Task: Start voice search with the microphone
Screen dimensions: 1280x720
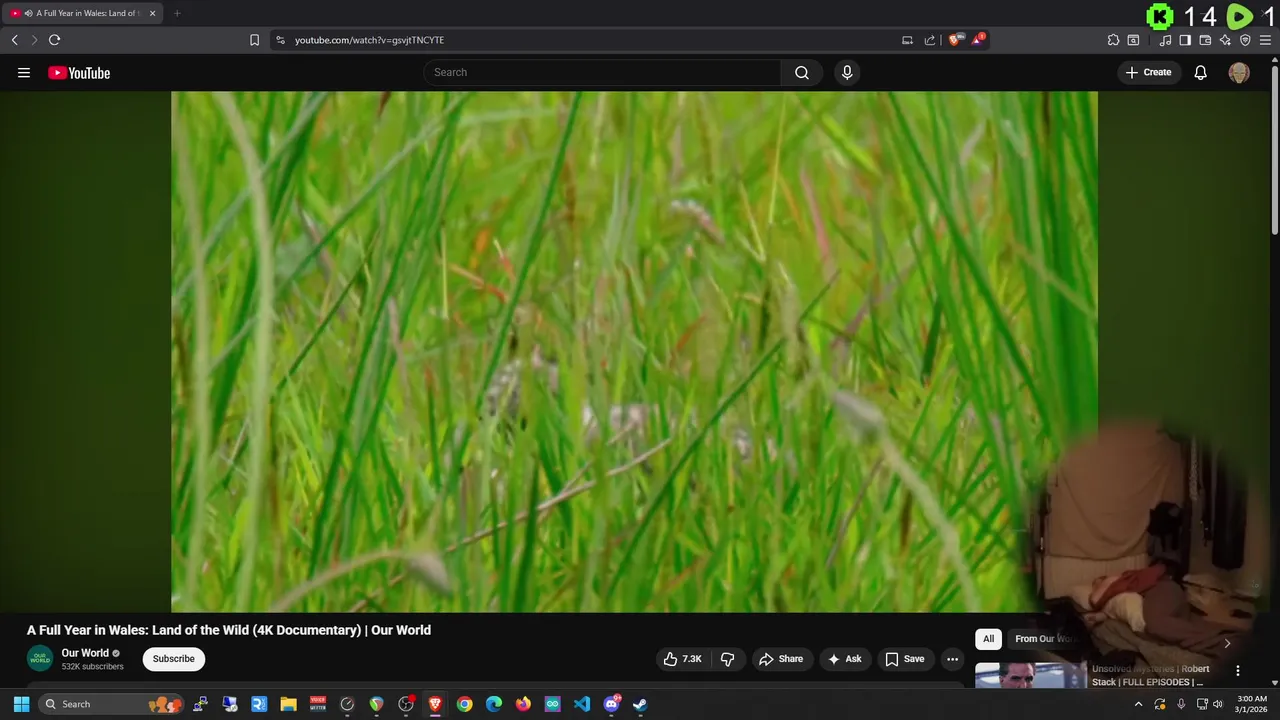Action: 847,72
